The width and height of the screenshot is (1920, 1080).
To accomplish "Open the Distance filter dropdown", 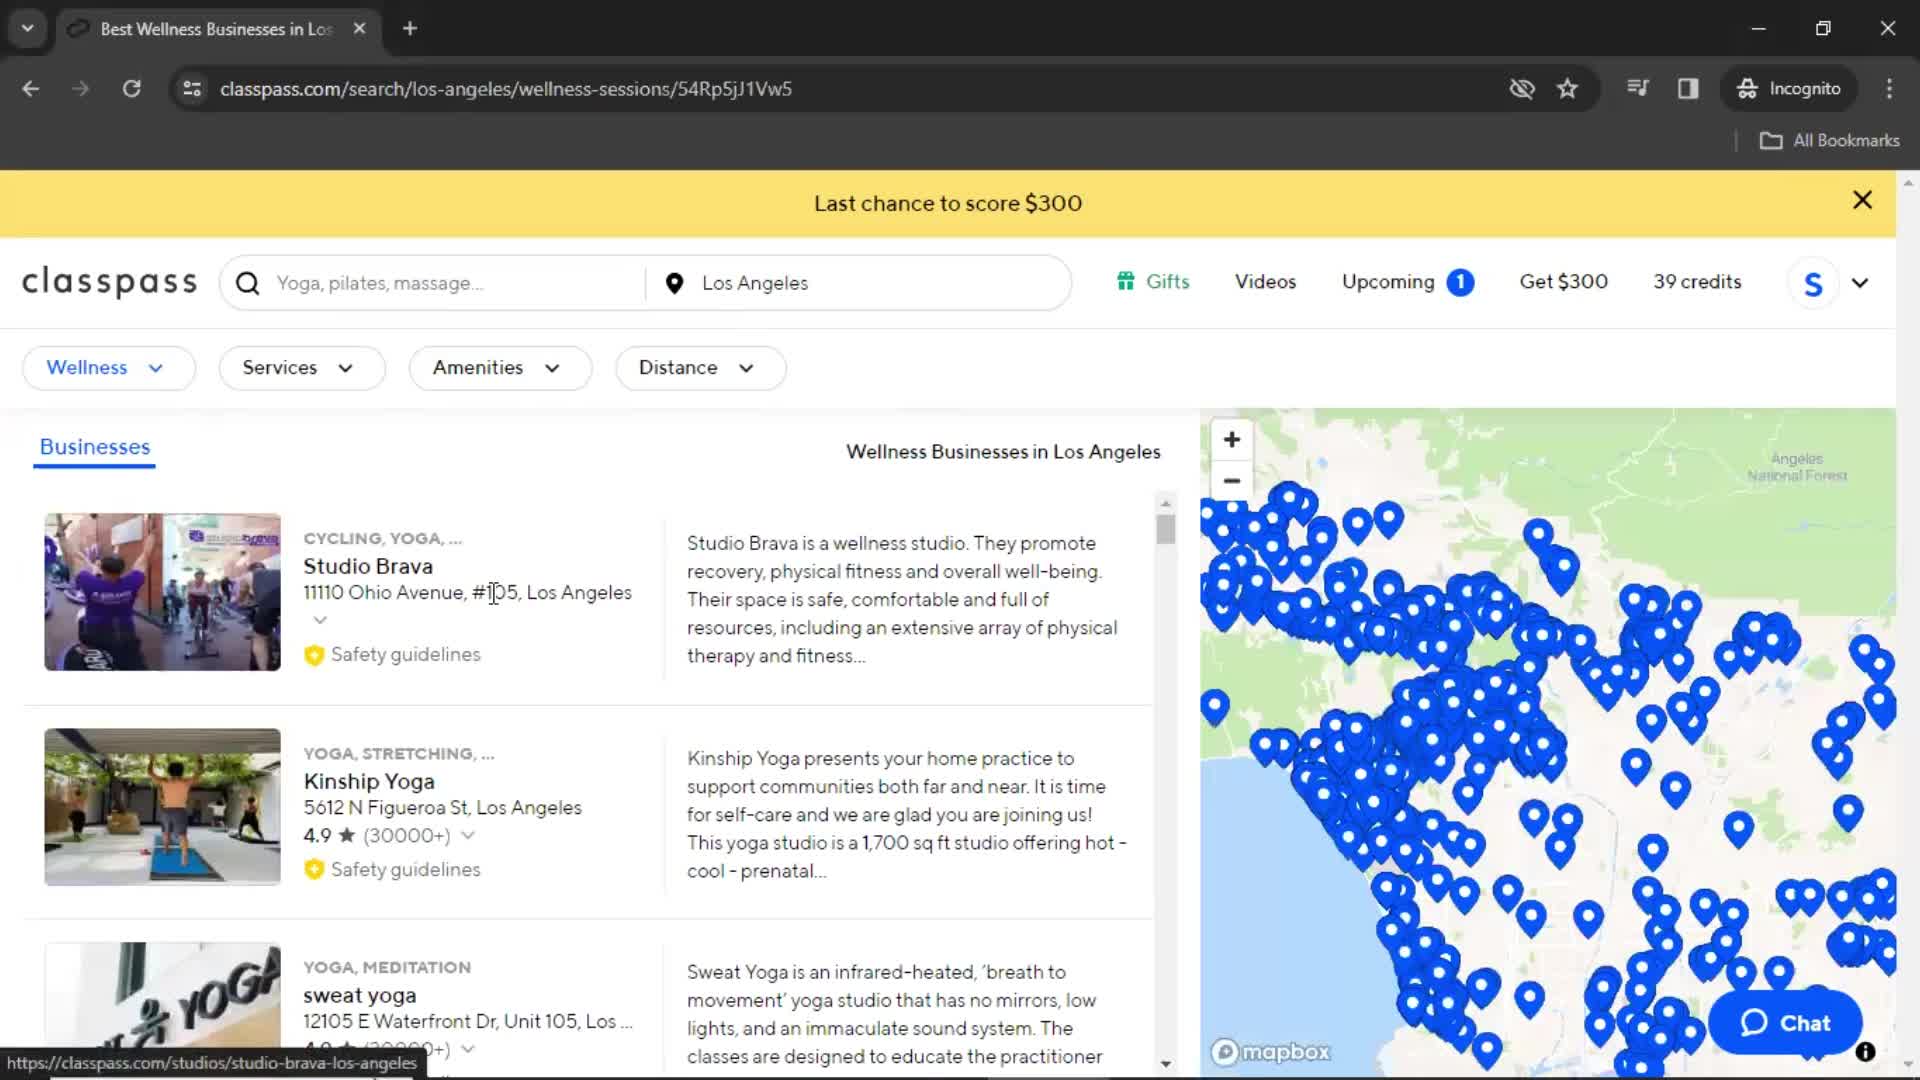I will pos(700,368).
